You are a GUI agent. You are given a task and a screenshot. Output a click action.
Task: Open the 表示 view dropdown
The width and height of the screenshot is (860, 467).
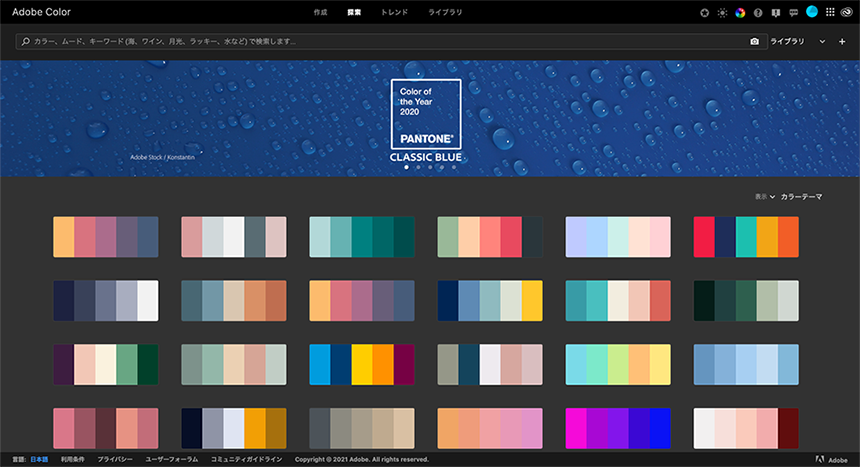[765, 196]
